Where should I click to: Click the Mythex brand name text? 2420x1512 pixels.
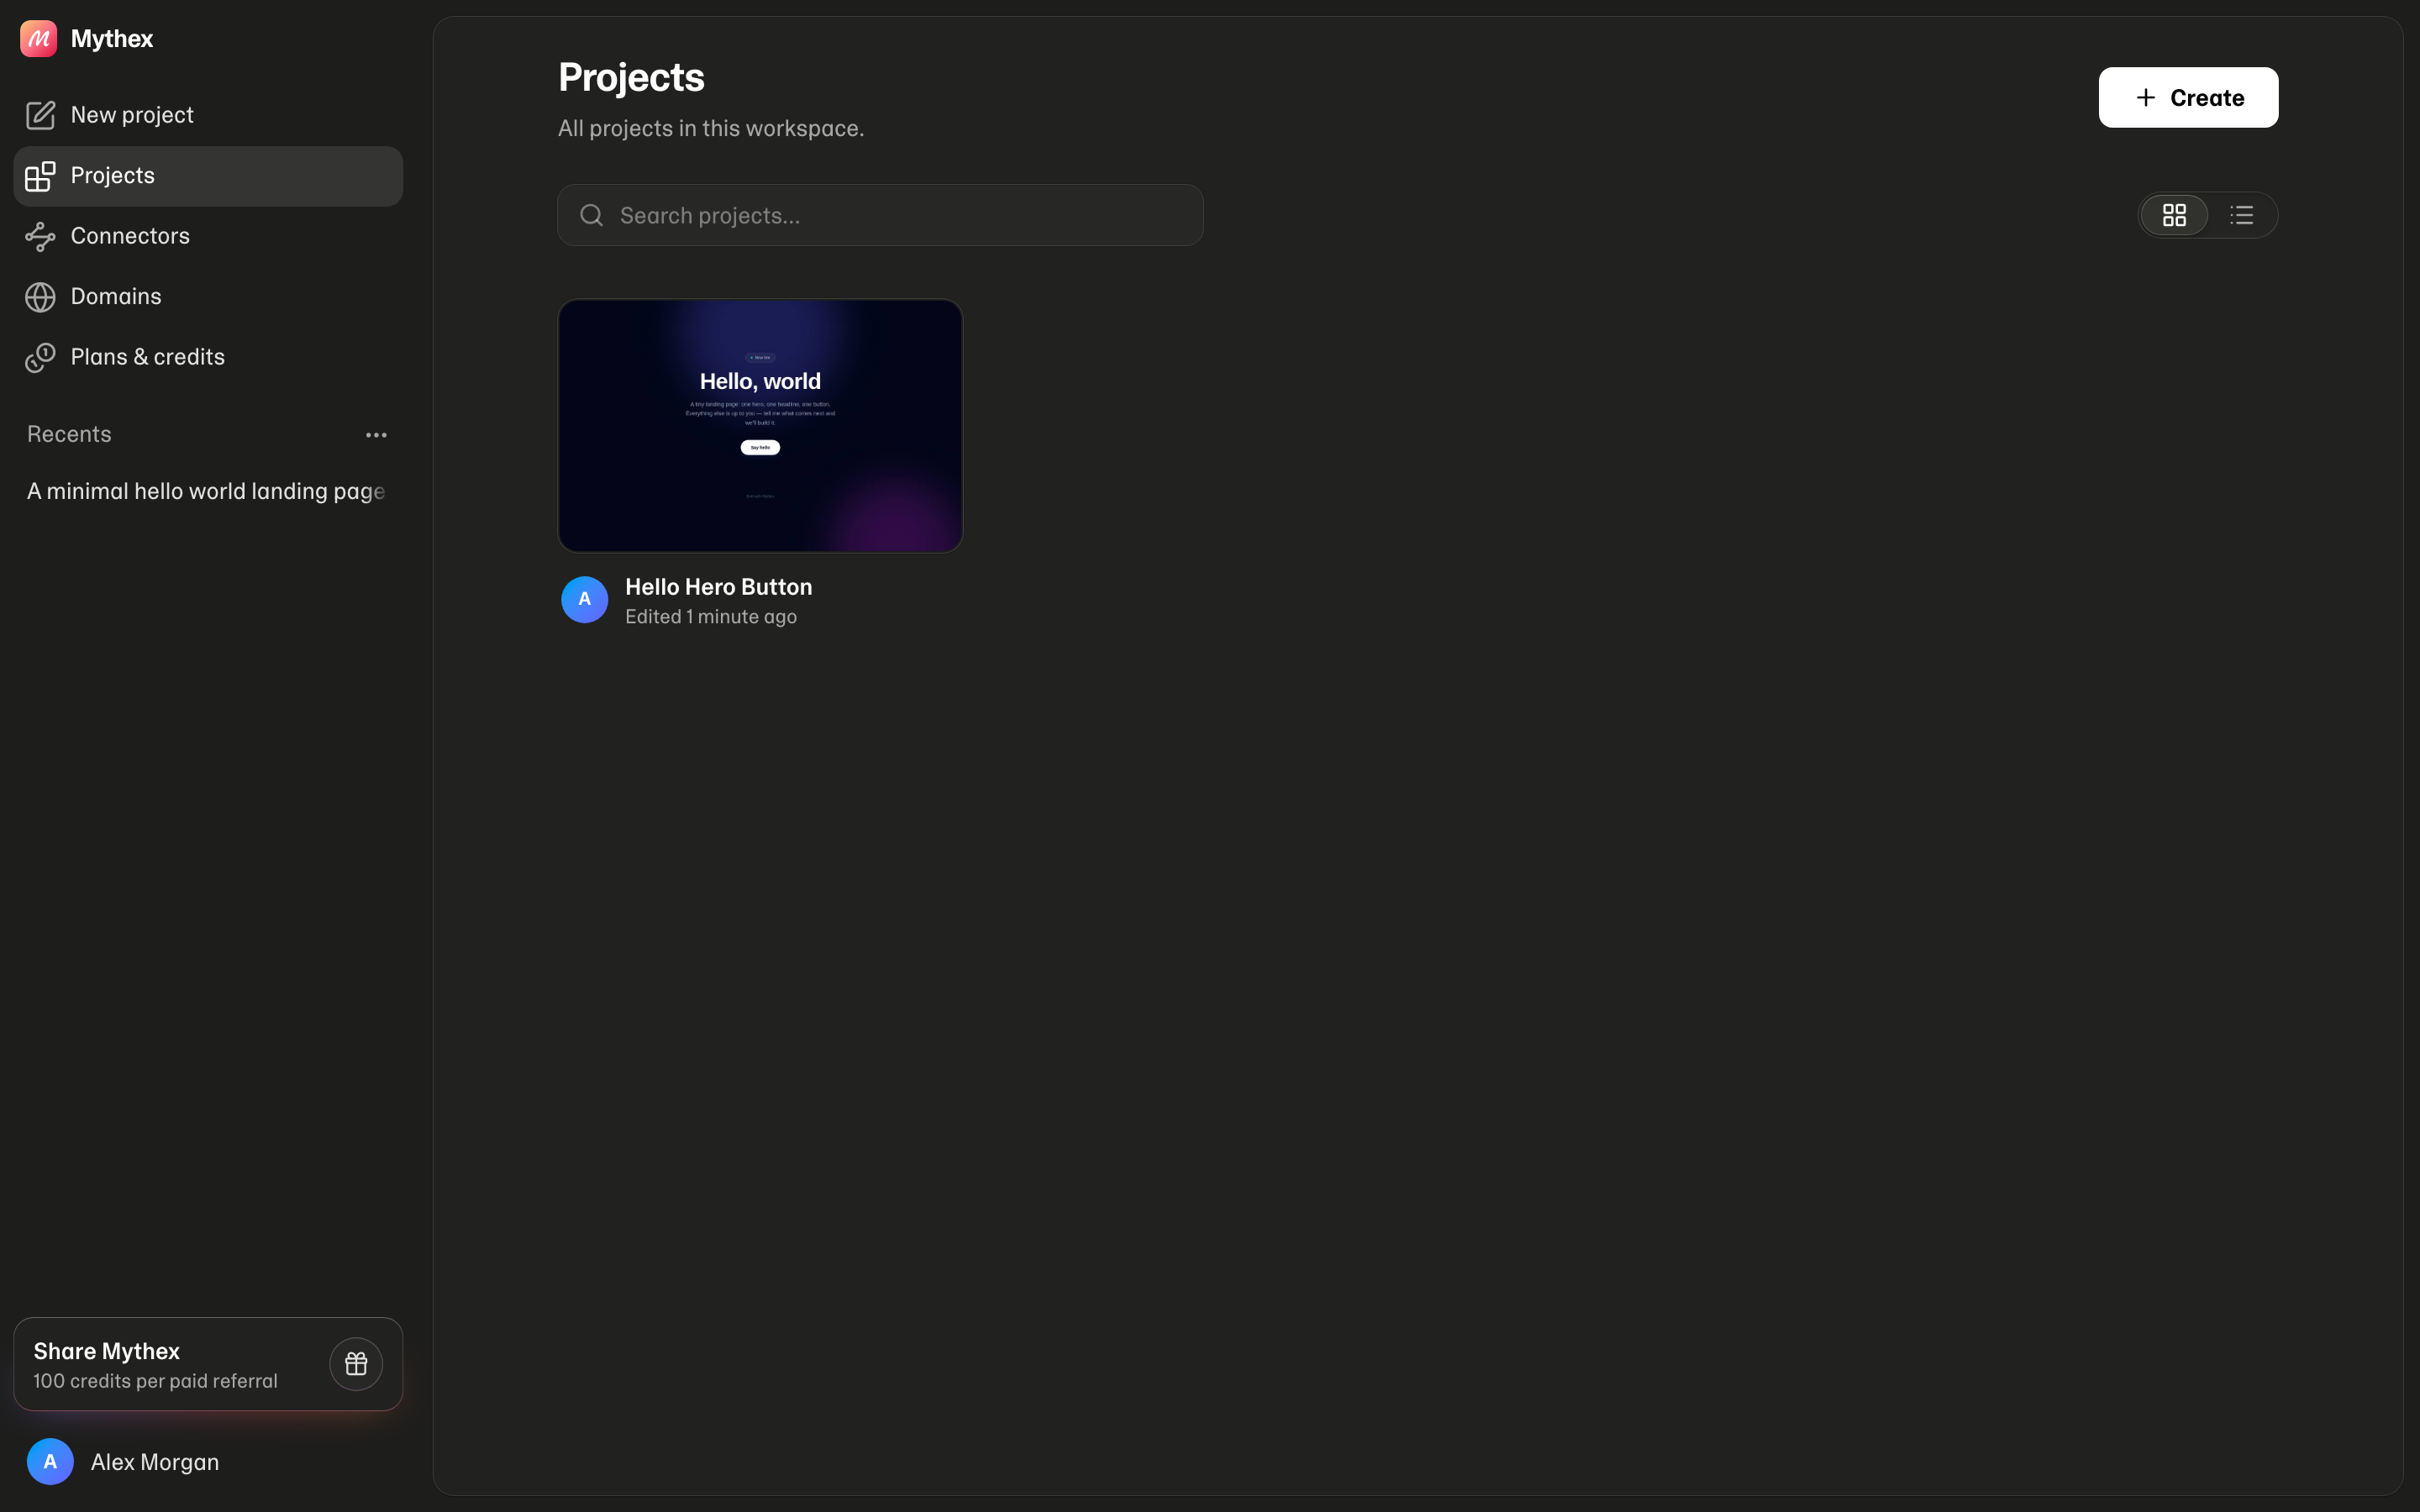click(112, 39)
